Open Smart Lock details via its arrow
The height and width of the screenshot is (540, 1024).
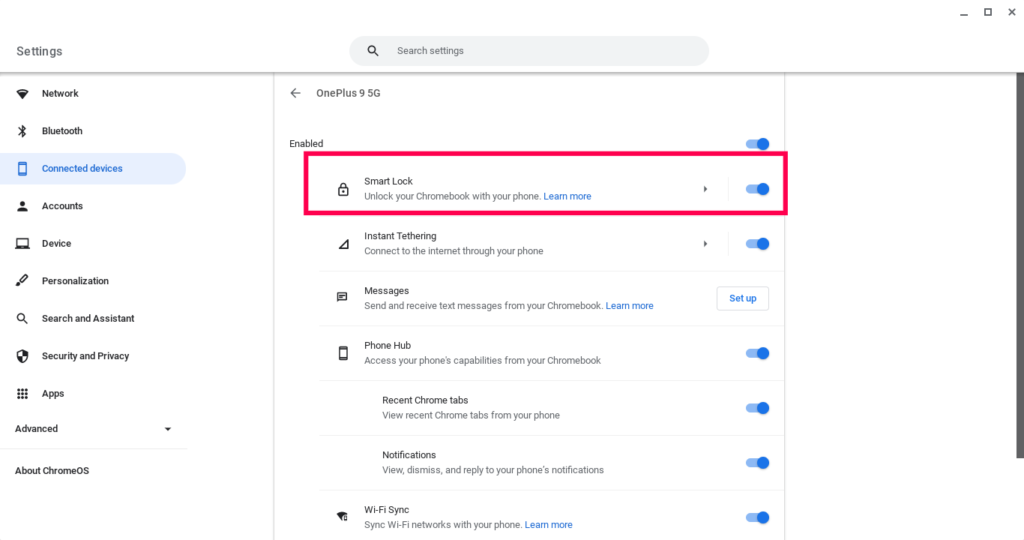coord(705,189)
